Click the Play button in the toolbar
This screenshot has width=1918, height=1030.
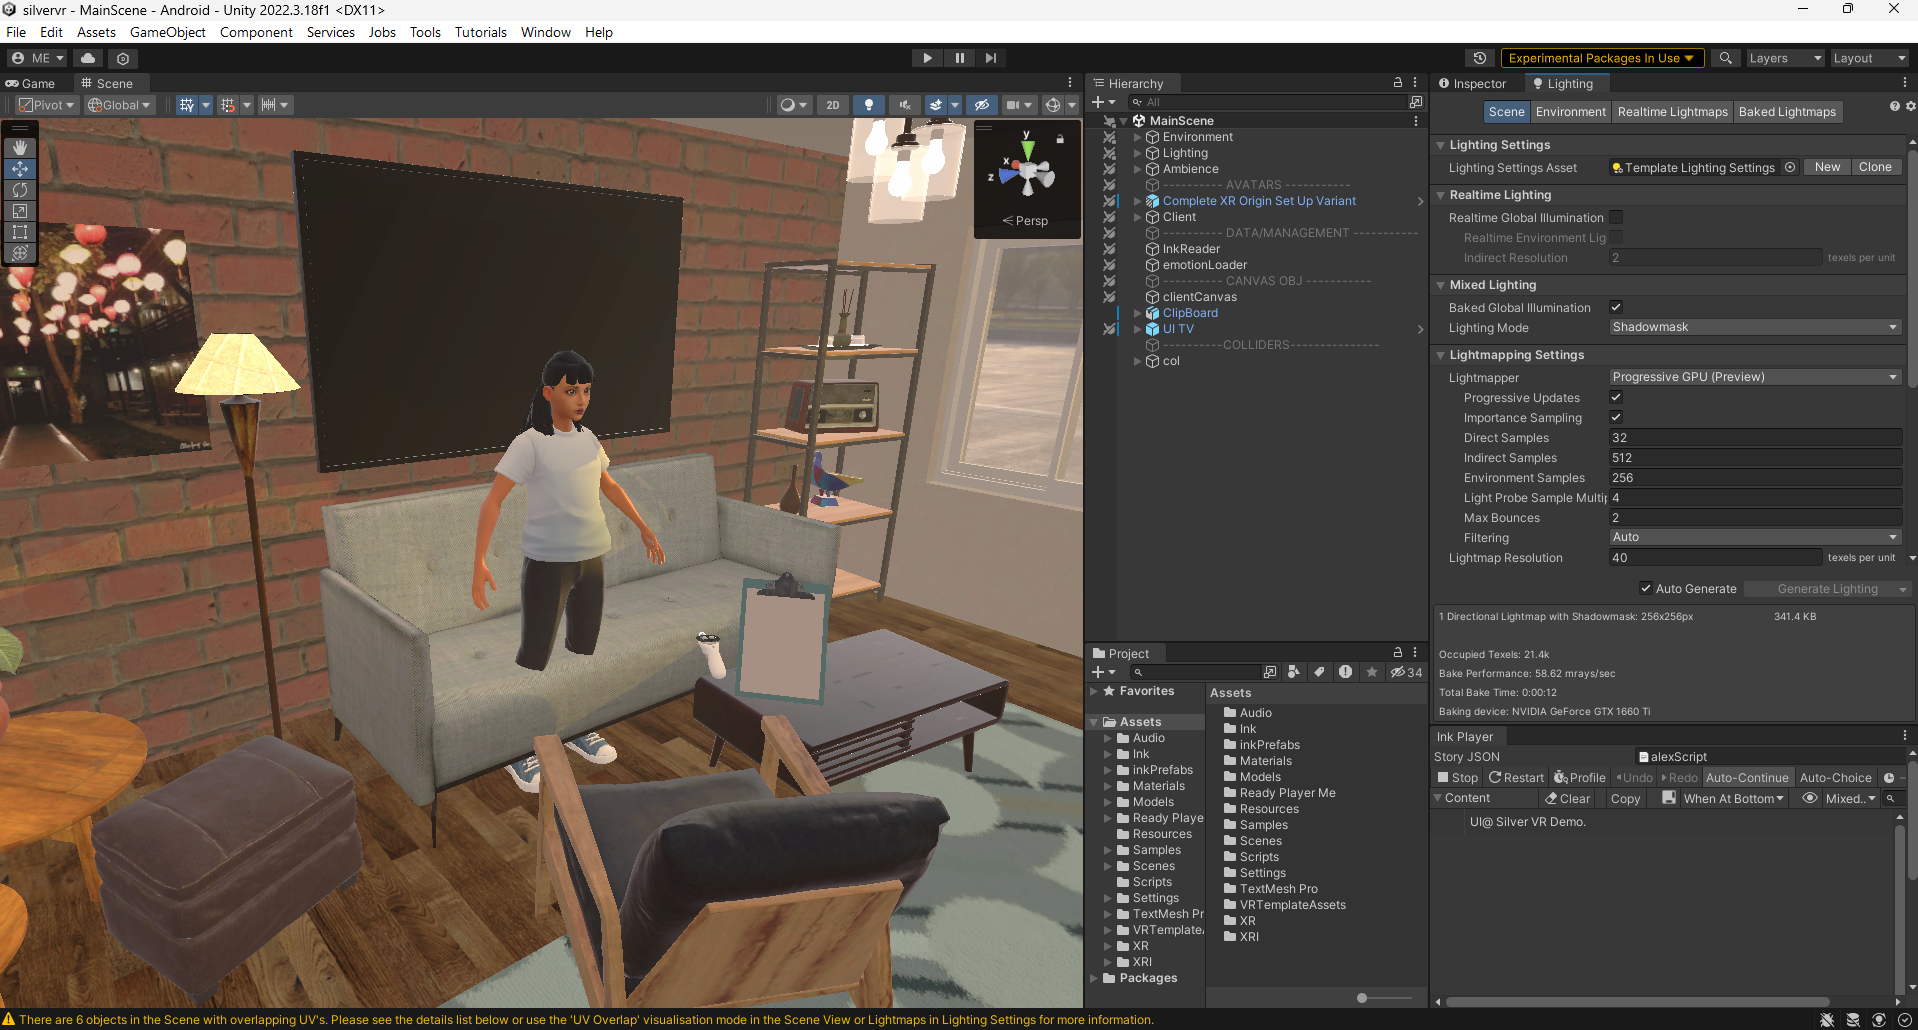(x=927, y=58)
